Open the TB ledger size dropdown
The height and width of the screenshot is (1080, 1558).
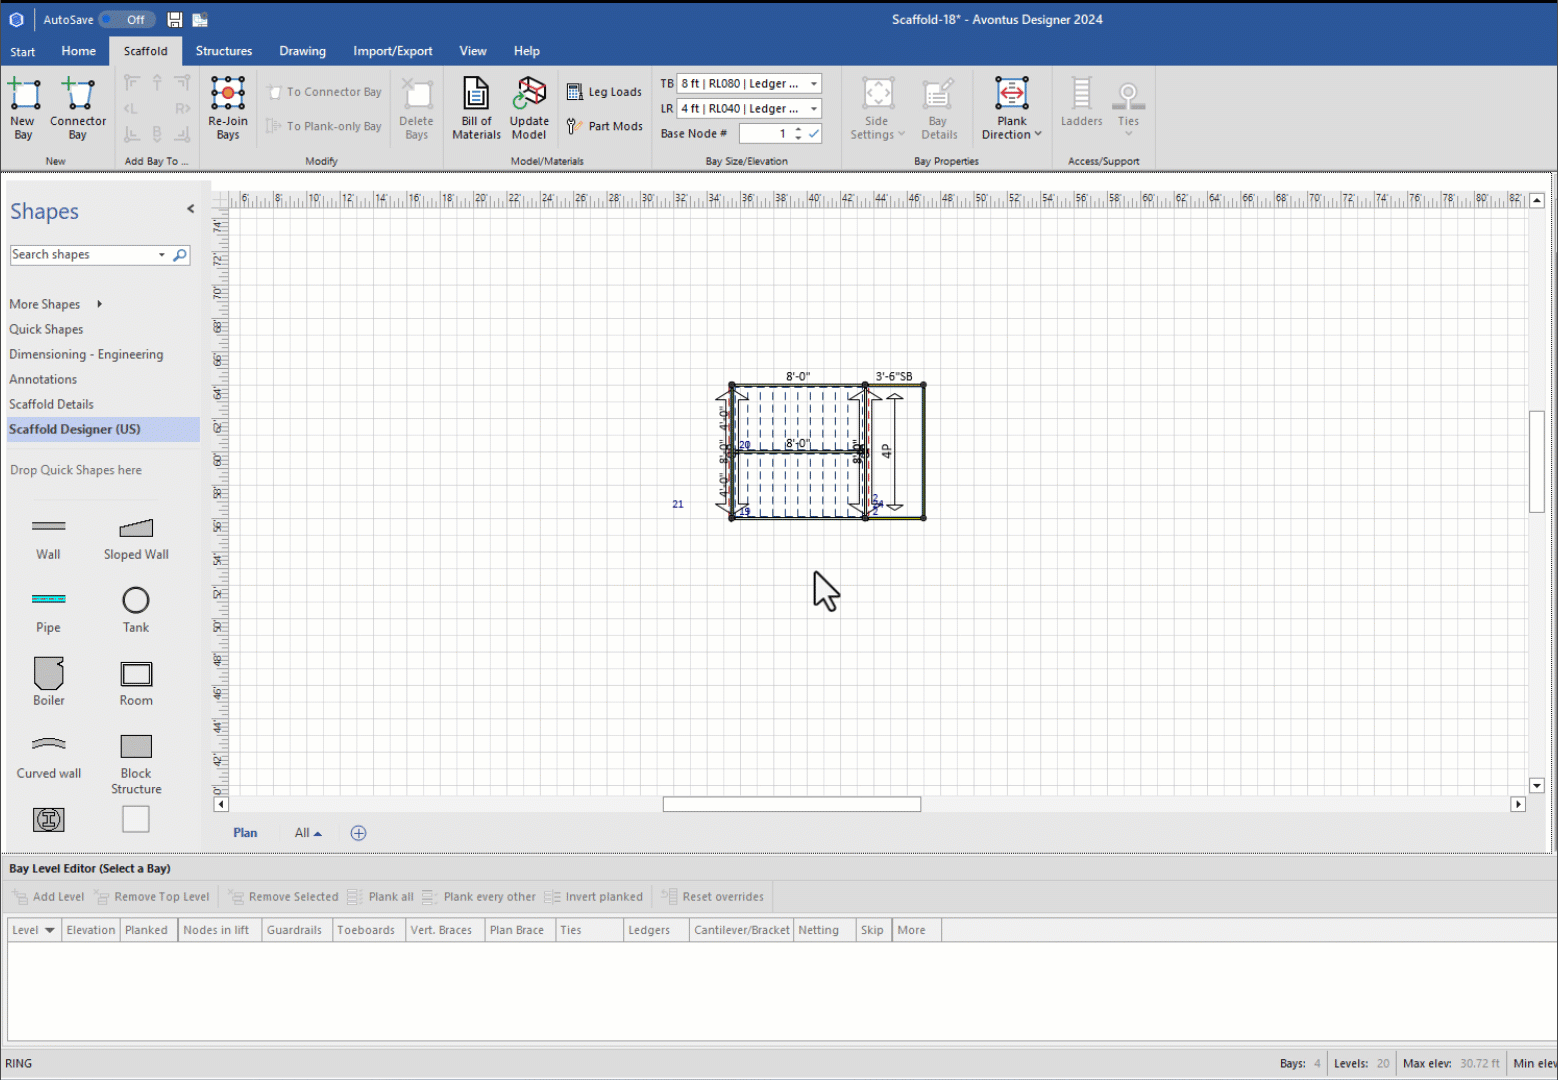click(814, 84)
